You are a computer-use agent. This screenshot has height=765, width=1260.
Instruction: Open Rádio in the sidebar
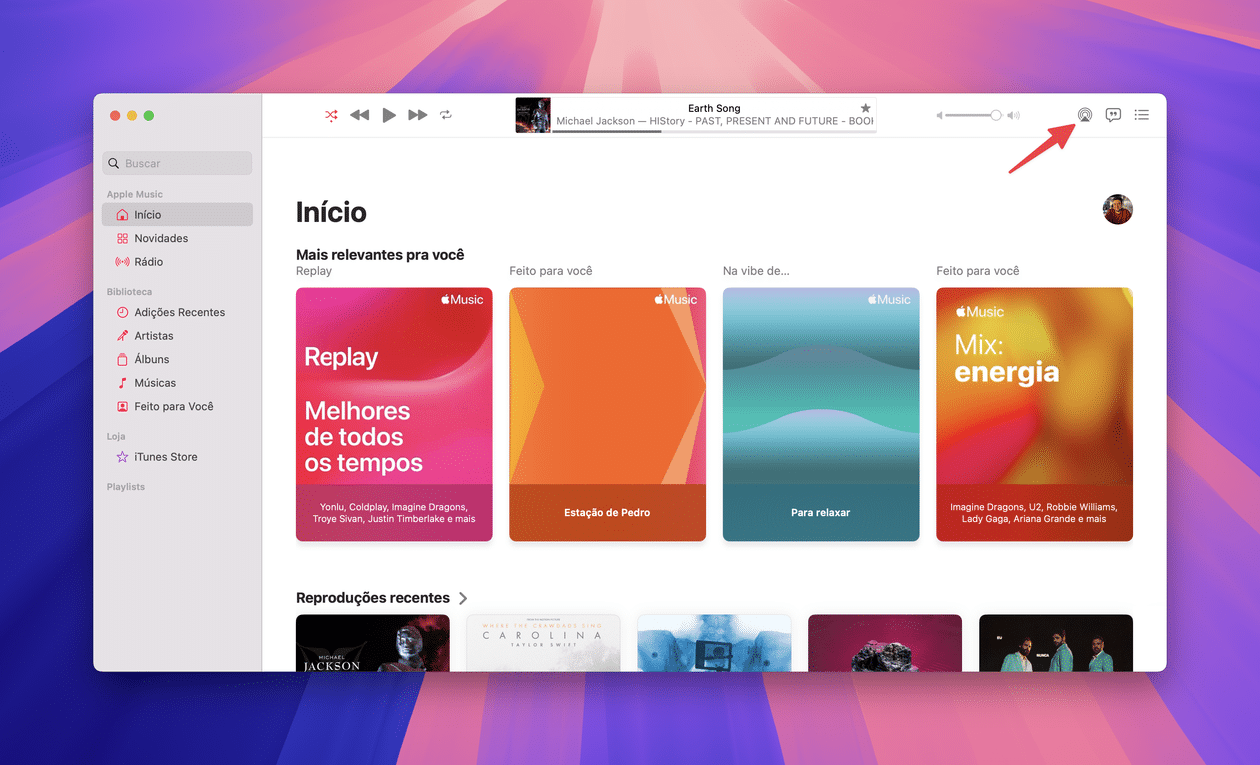click(177, 262)
